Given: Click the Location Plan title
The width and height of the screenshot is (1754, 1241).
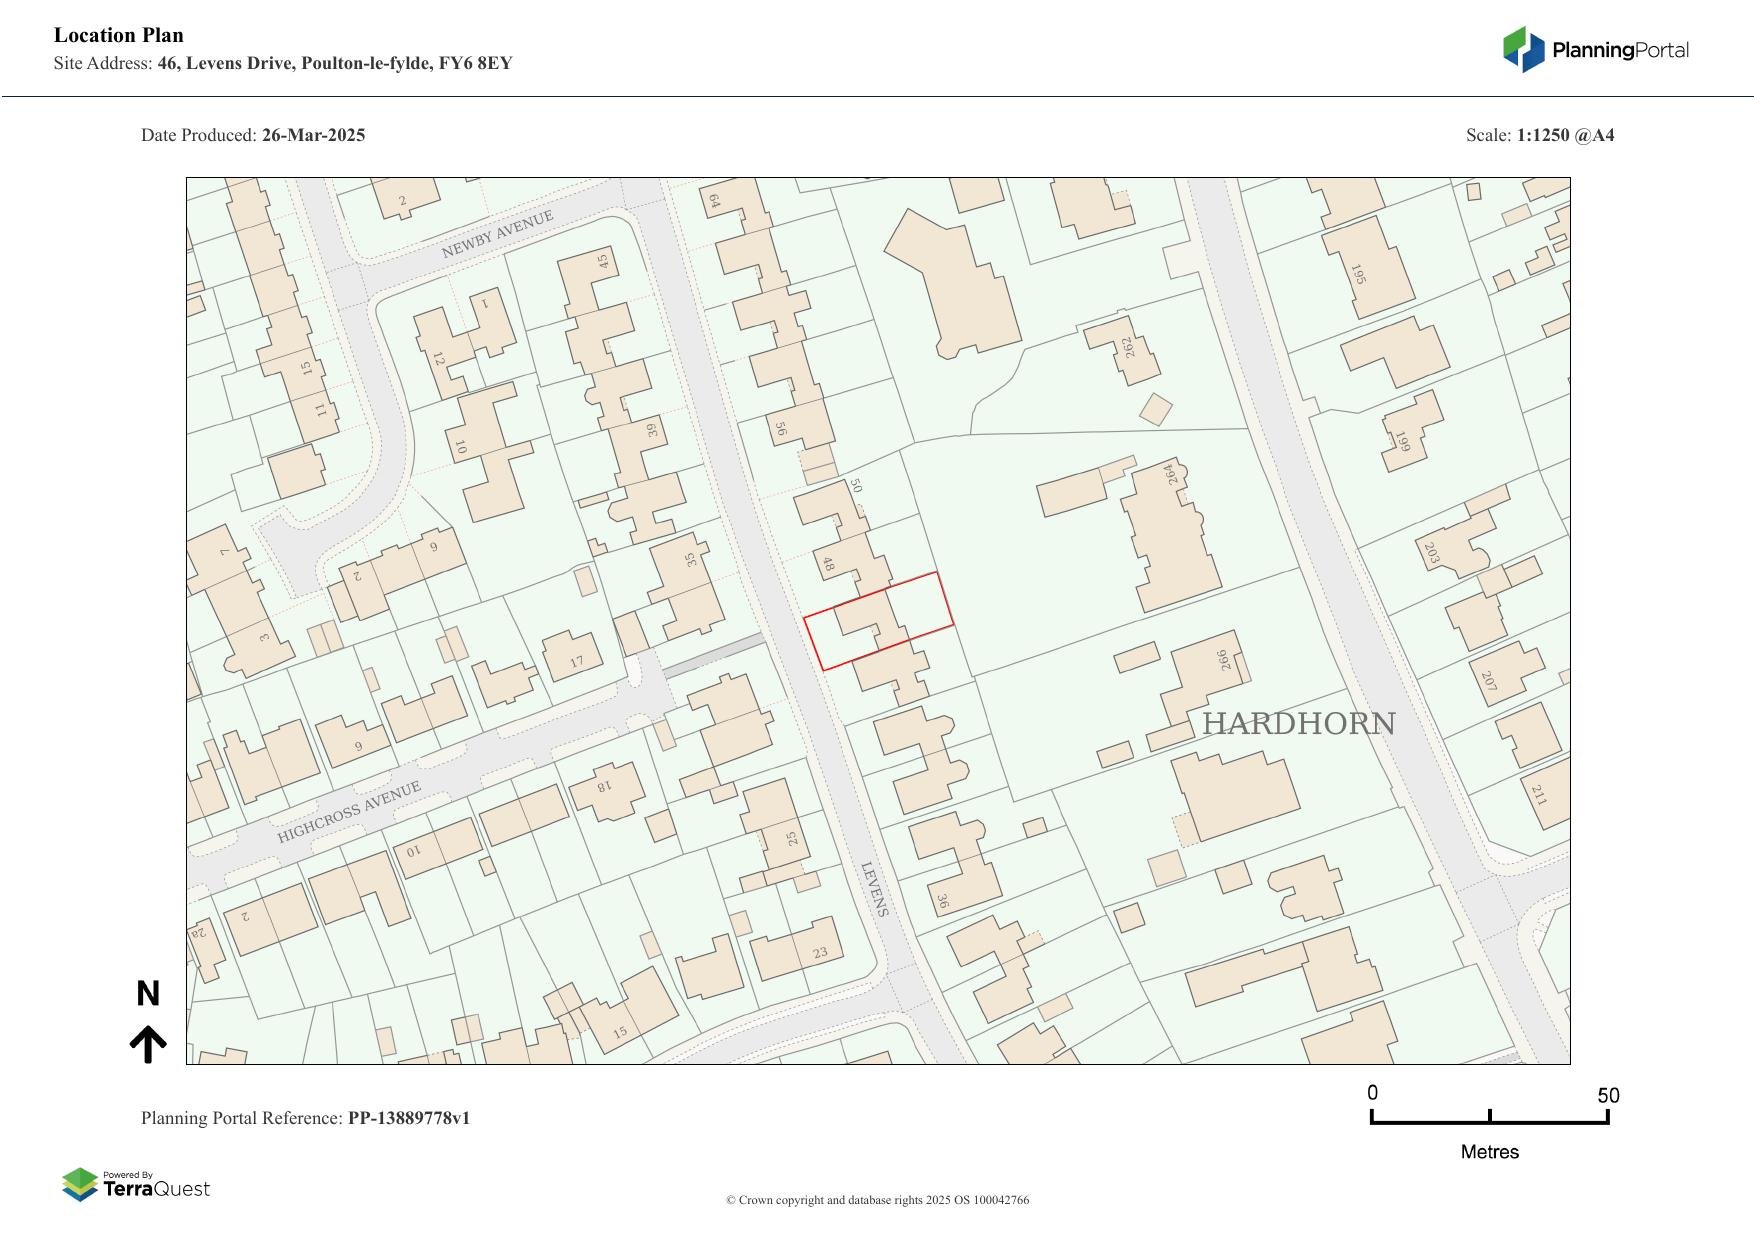Looking at the screenshot, I should [119, 35].
